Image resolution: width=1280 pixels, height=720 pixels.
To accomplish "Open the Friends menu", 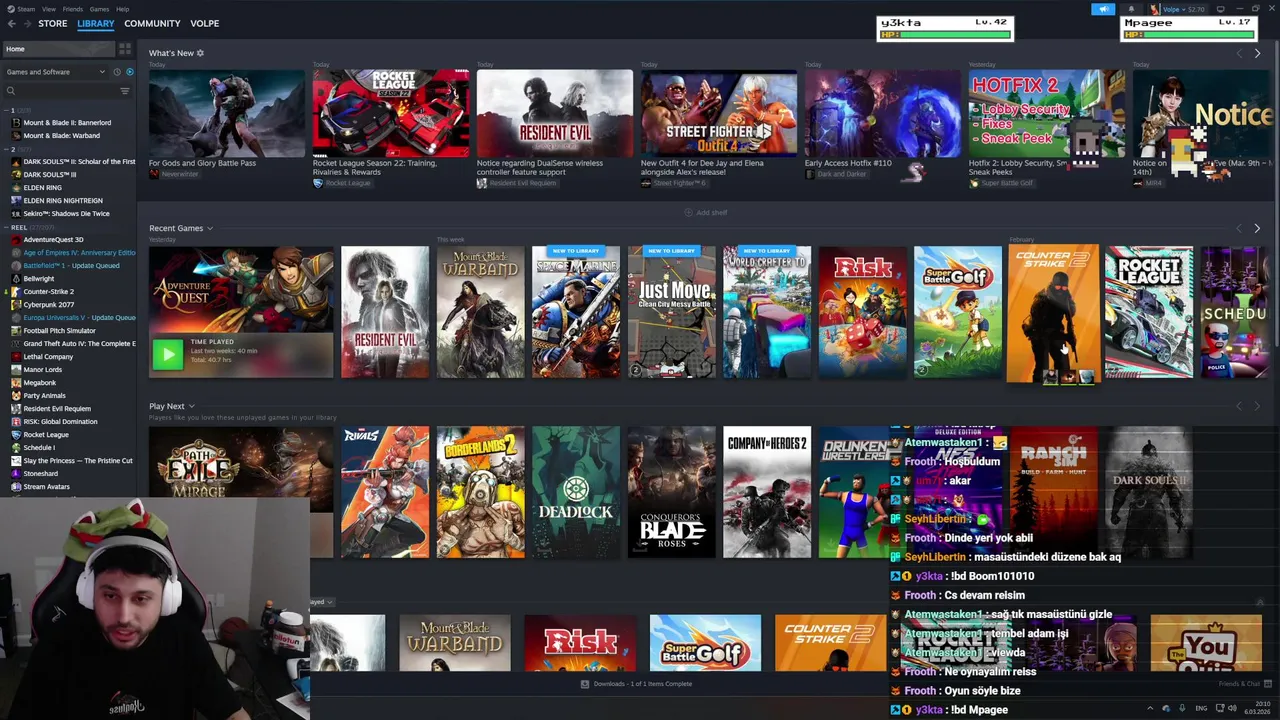I will 73,9.
